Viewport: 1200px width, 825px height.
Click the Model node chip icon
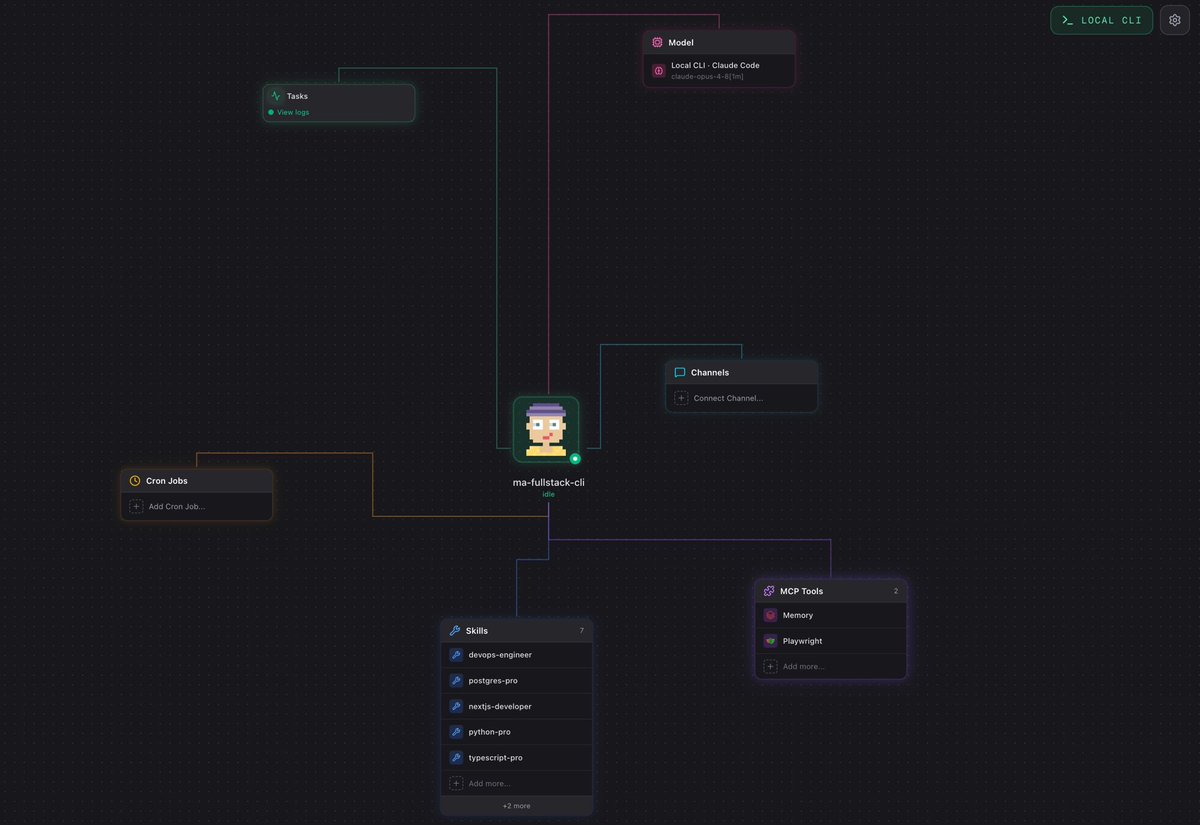click(x=657, y=43)
